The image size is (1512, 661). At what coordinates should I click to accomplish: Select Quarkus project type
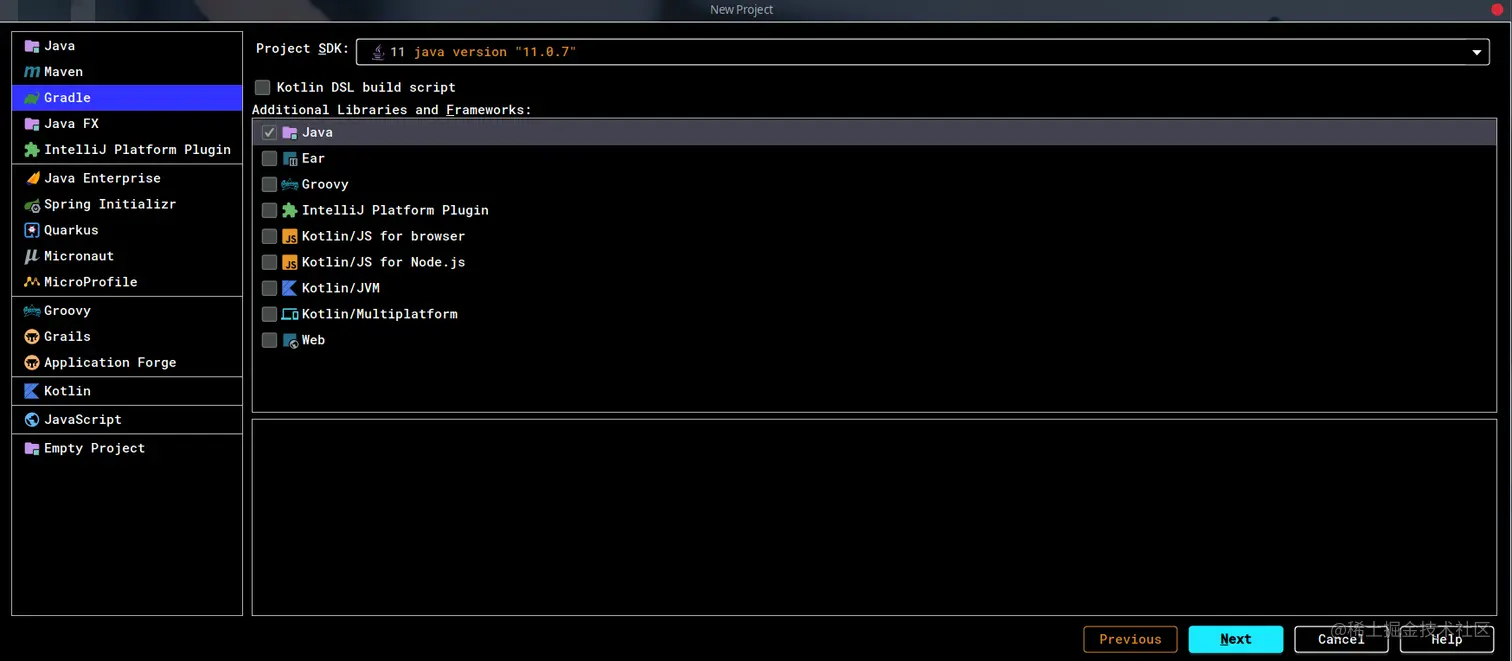[127, 230]
